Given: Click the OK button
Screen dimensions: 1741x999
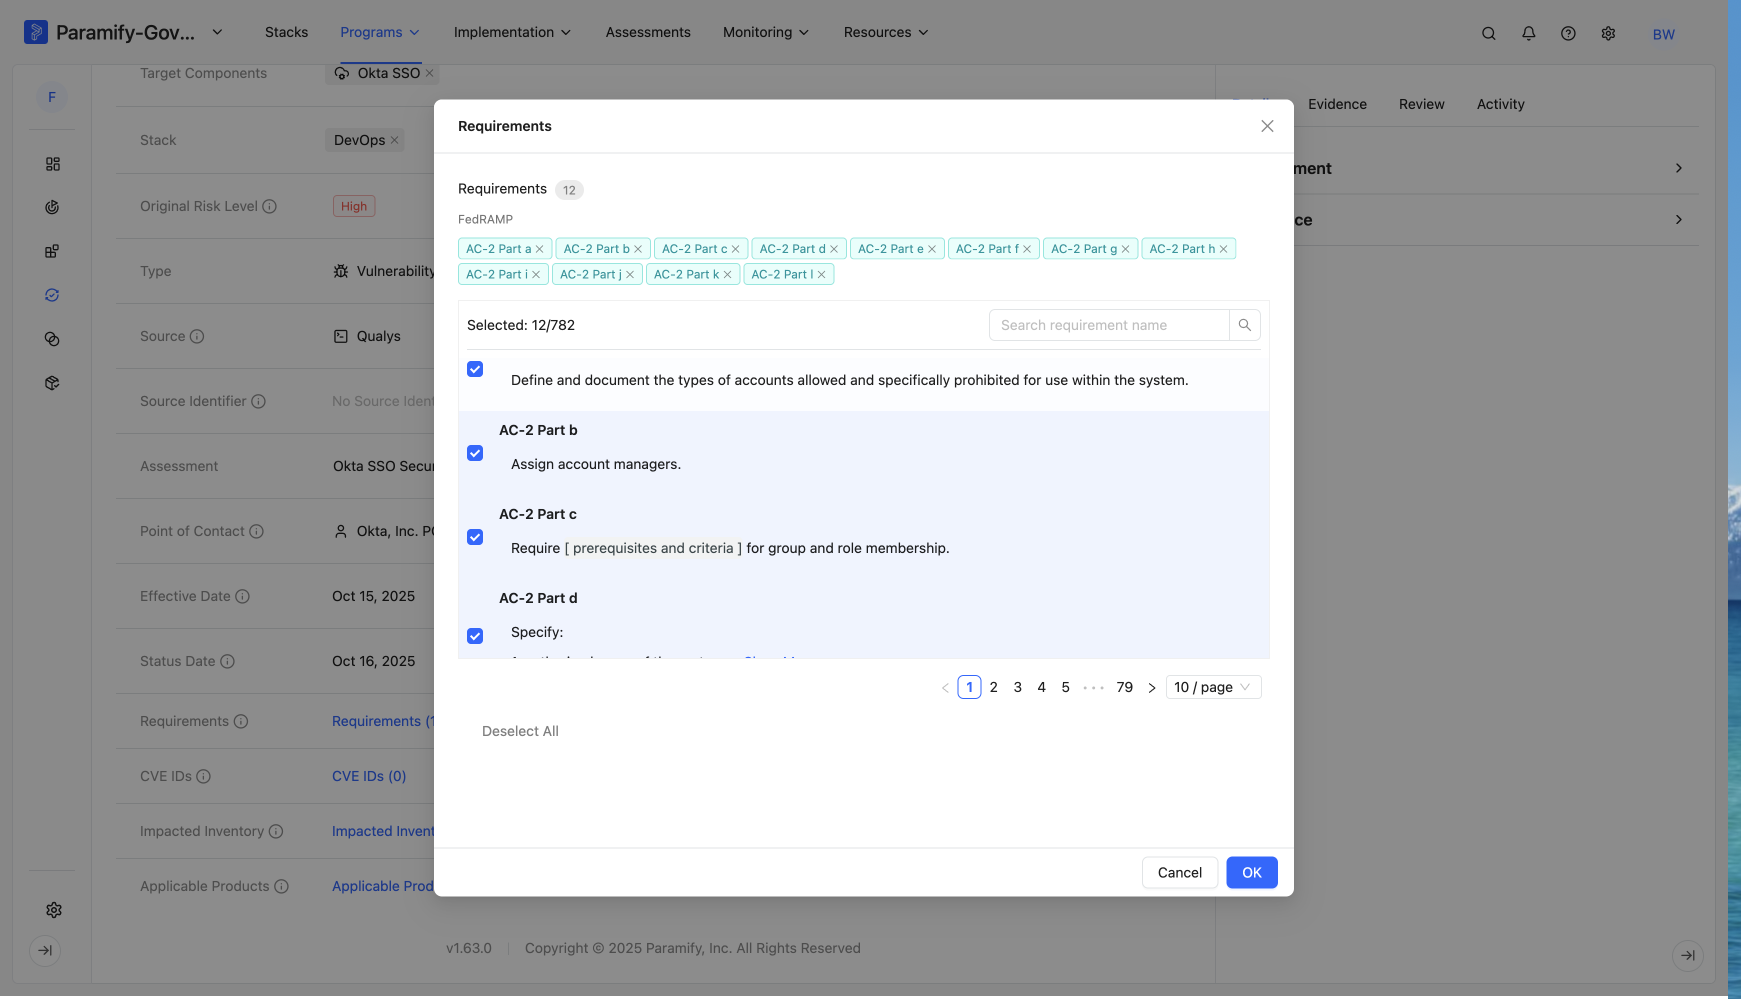Looking at the screenshot, I should click(x=1252, y=873).
